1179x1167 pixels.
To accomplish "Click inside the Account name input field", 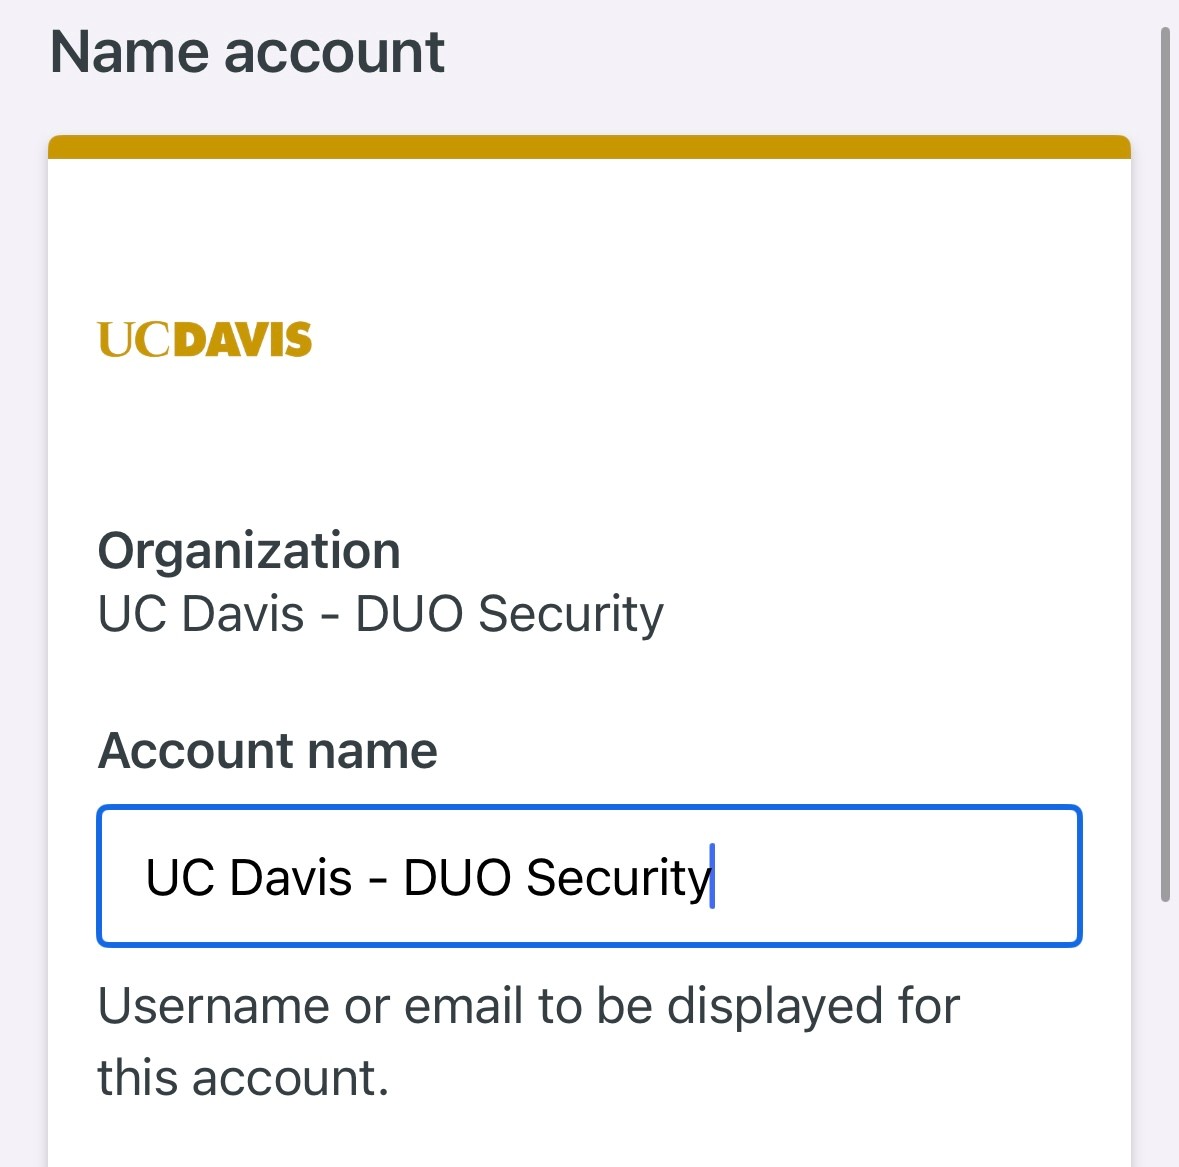I will pos(589,876).
